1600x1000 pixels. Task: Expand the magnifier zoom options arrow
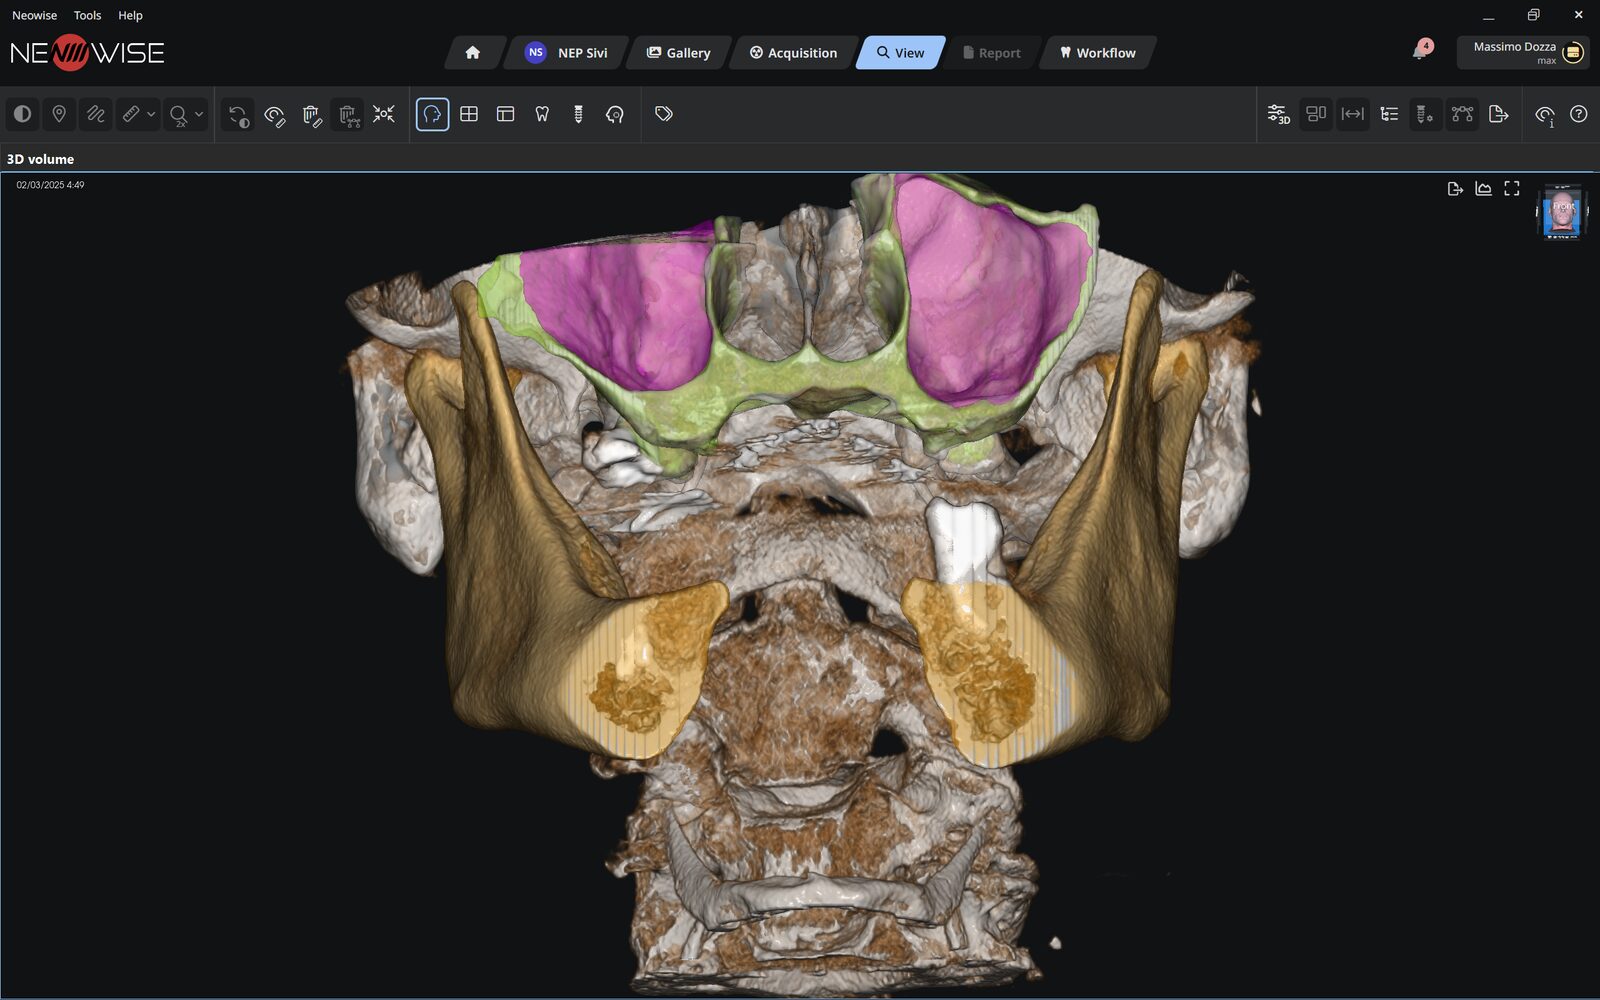pyautogui.click(x=199, y=114)
